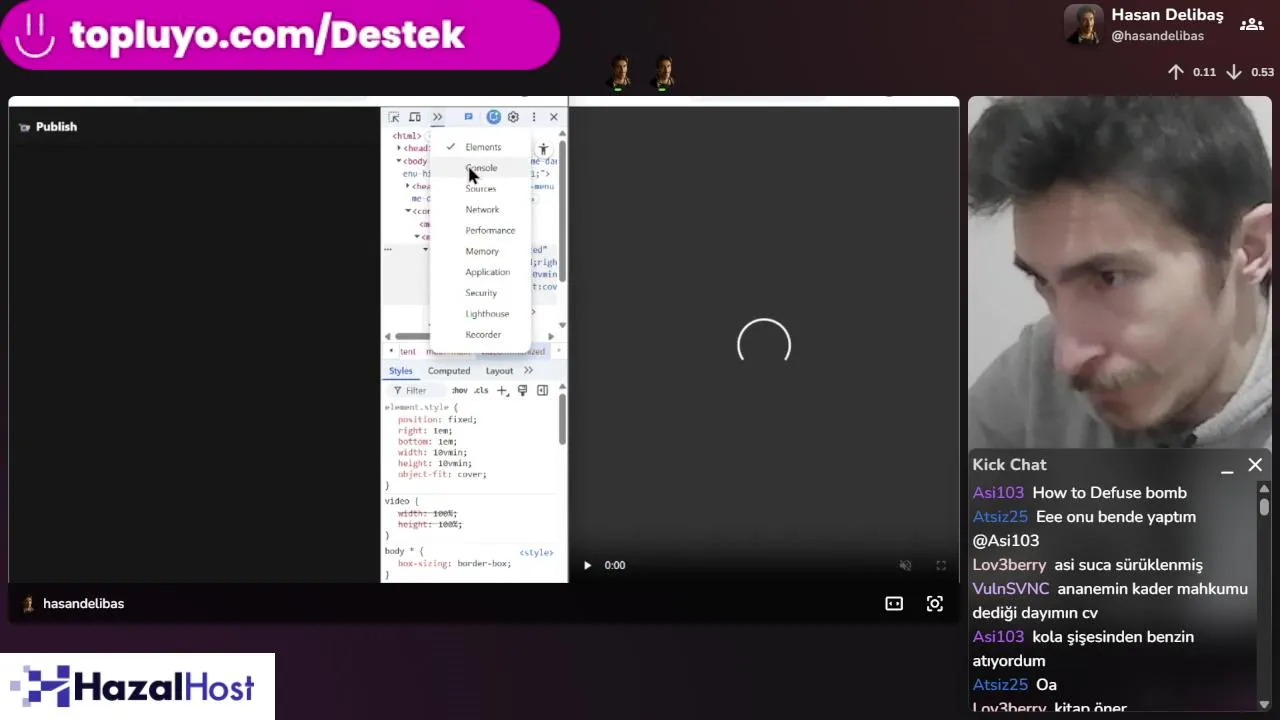Click the width: 10vmin style declaration

(x=433, y=453)
